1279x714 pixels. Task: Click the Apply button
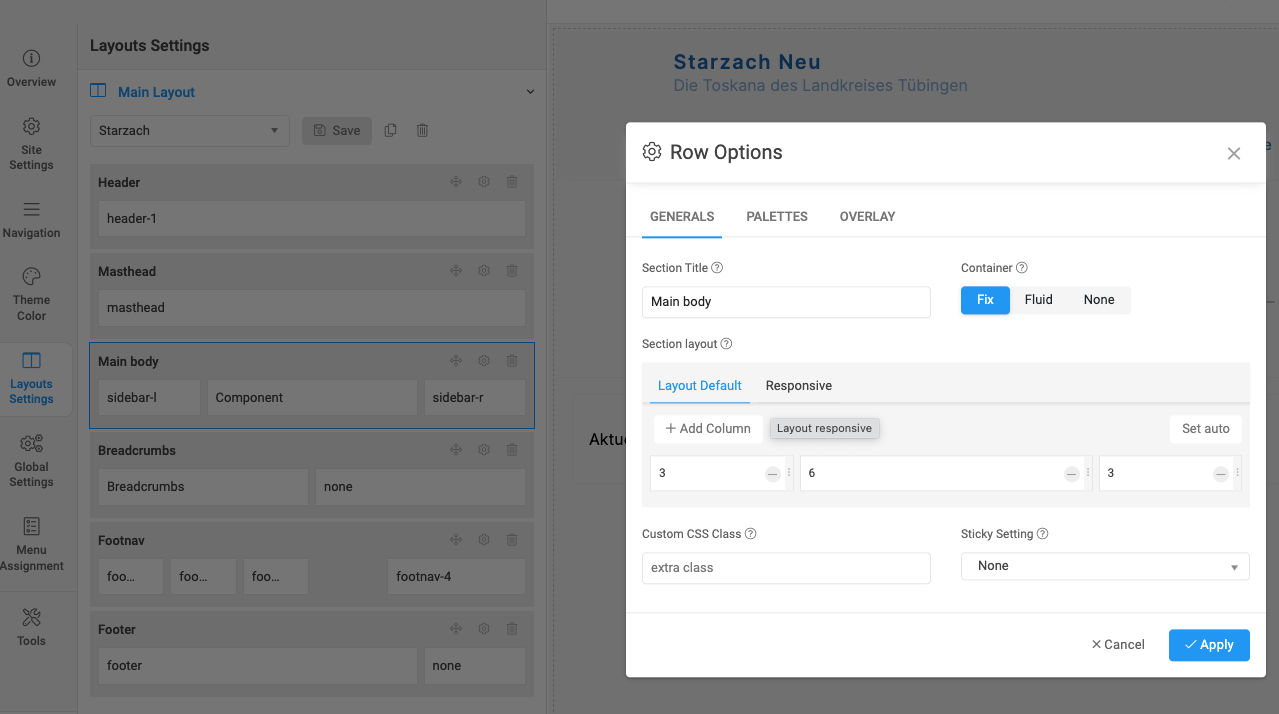click(x=1208, y=645)
